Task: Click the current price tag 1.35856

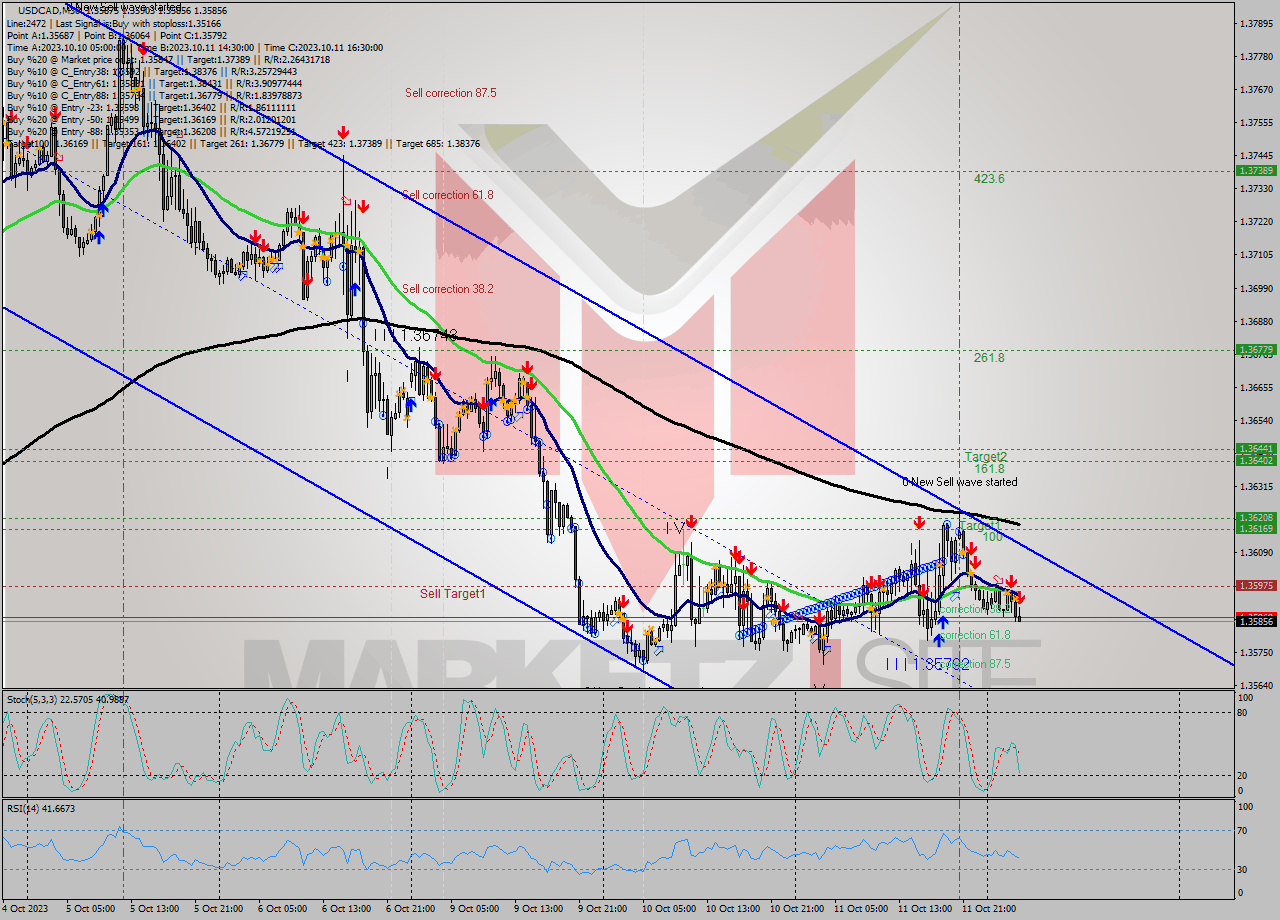Action: click(x=1256, y=621)
